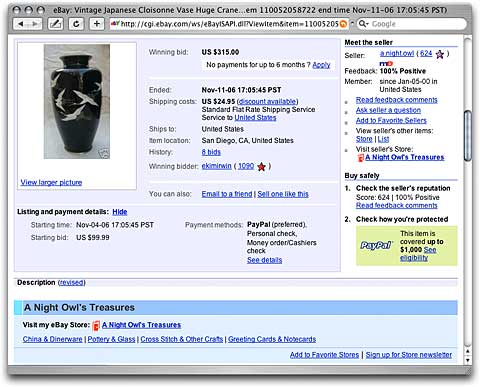The height and width of the screenshot is (387, 480).
Task: Open the 8 bids history link
Action: (x=211, y=152)
